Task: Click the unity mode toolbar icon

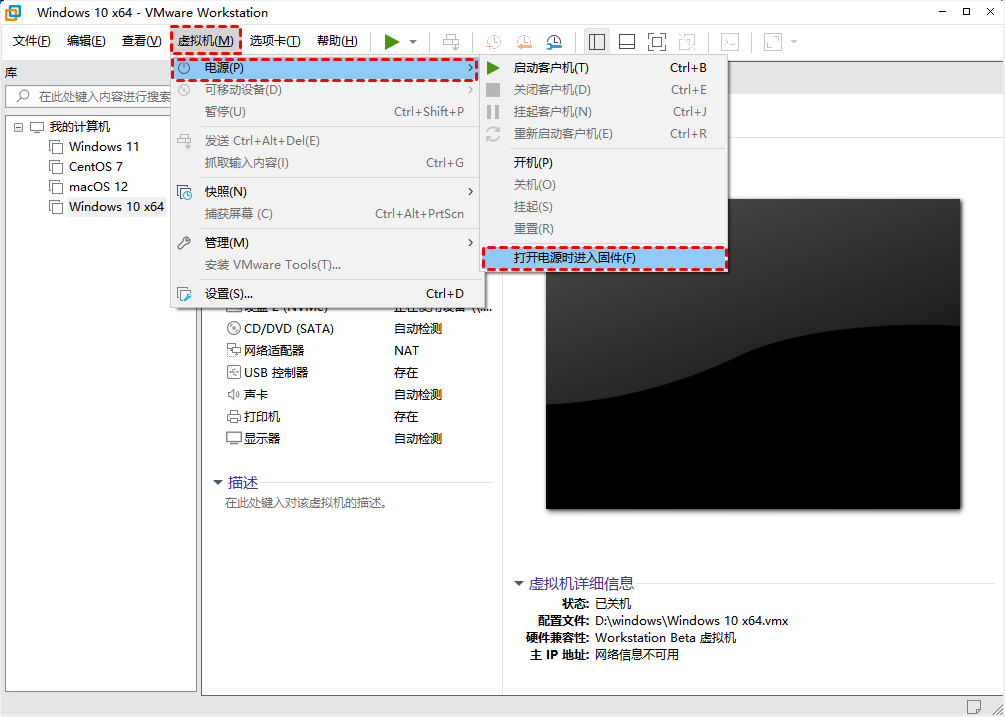Action: [687, 42]
